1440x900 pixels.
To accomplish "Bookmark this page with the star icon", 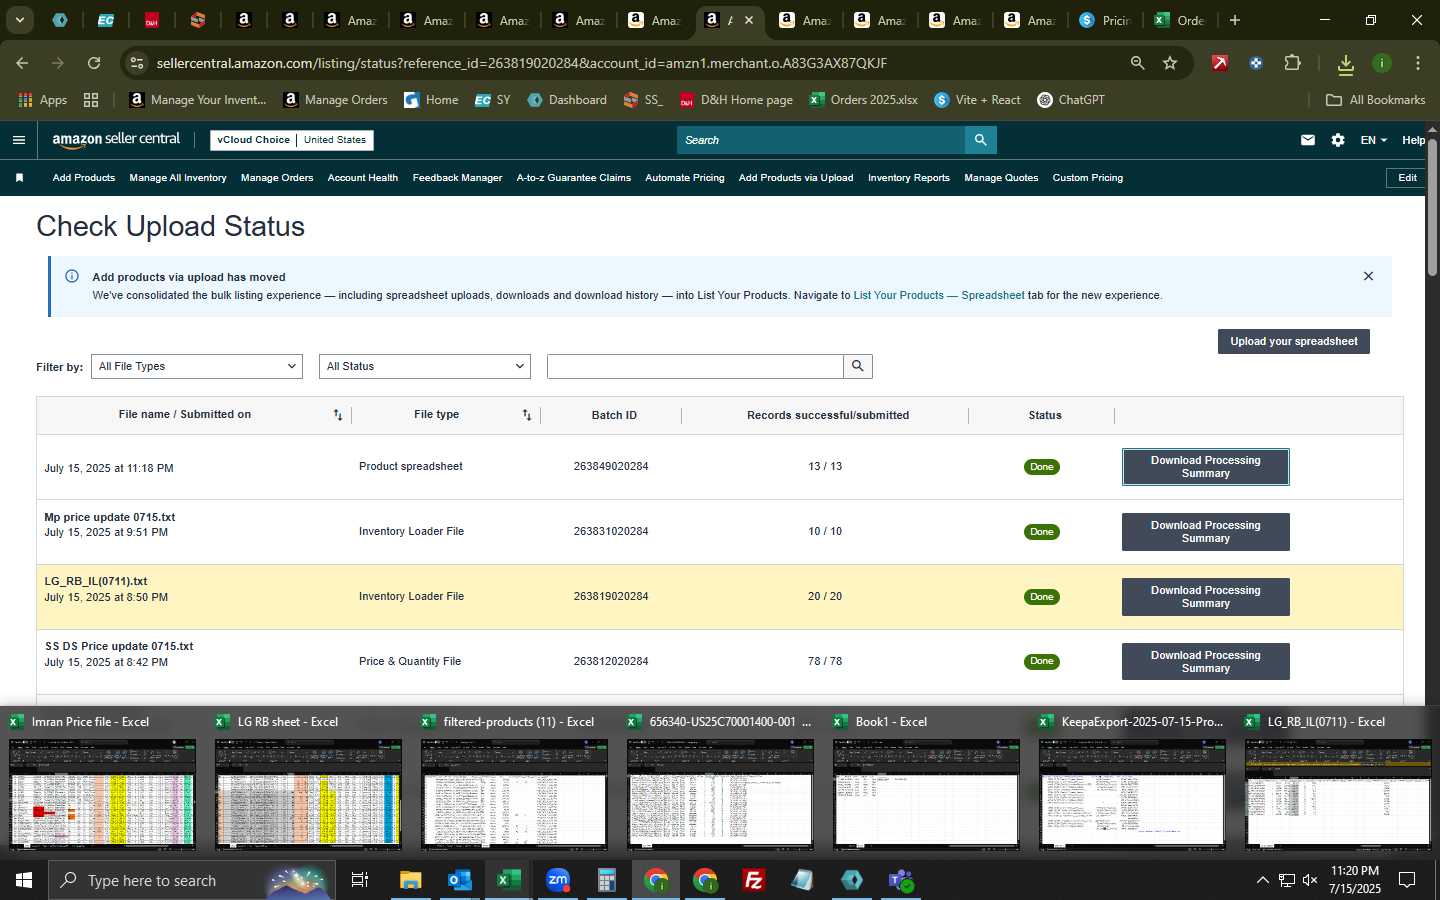I will click(x=1170, y=63).
